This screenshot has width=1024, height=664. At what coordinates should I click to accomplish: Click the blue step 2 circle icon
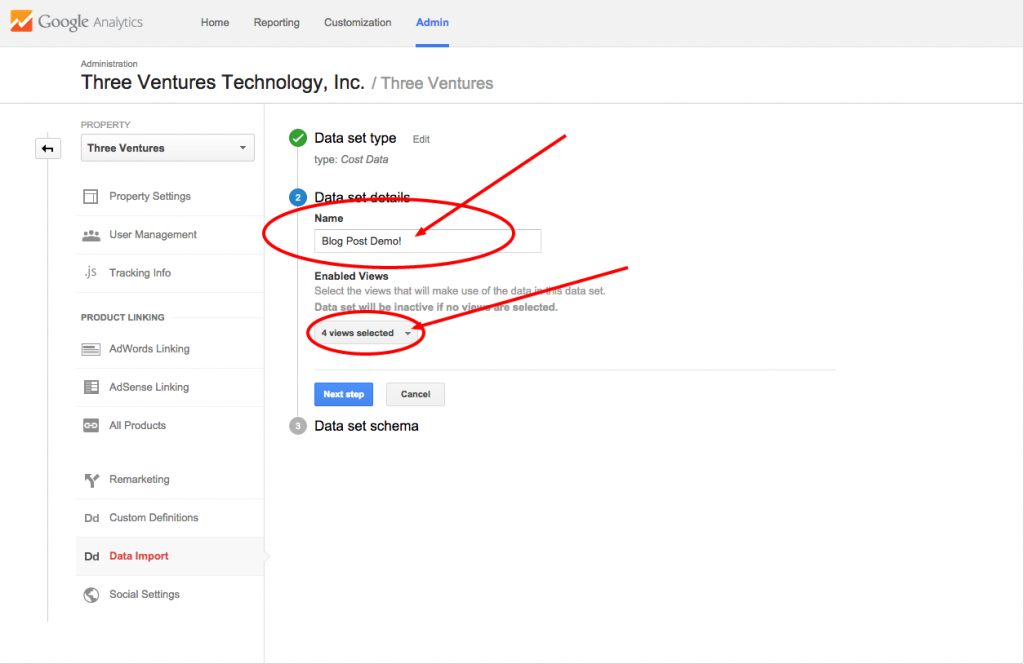[298, 197]
